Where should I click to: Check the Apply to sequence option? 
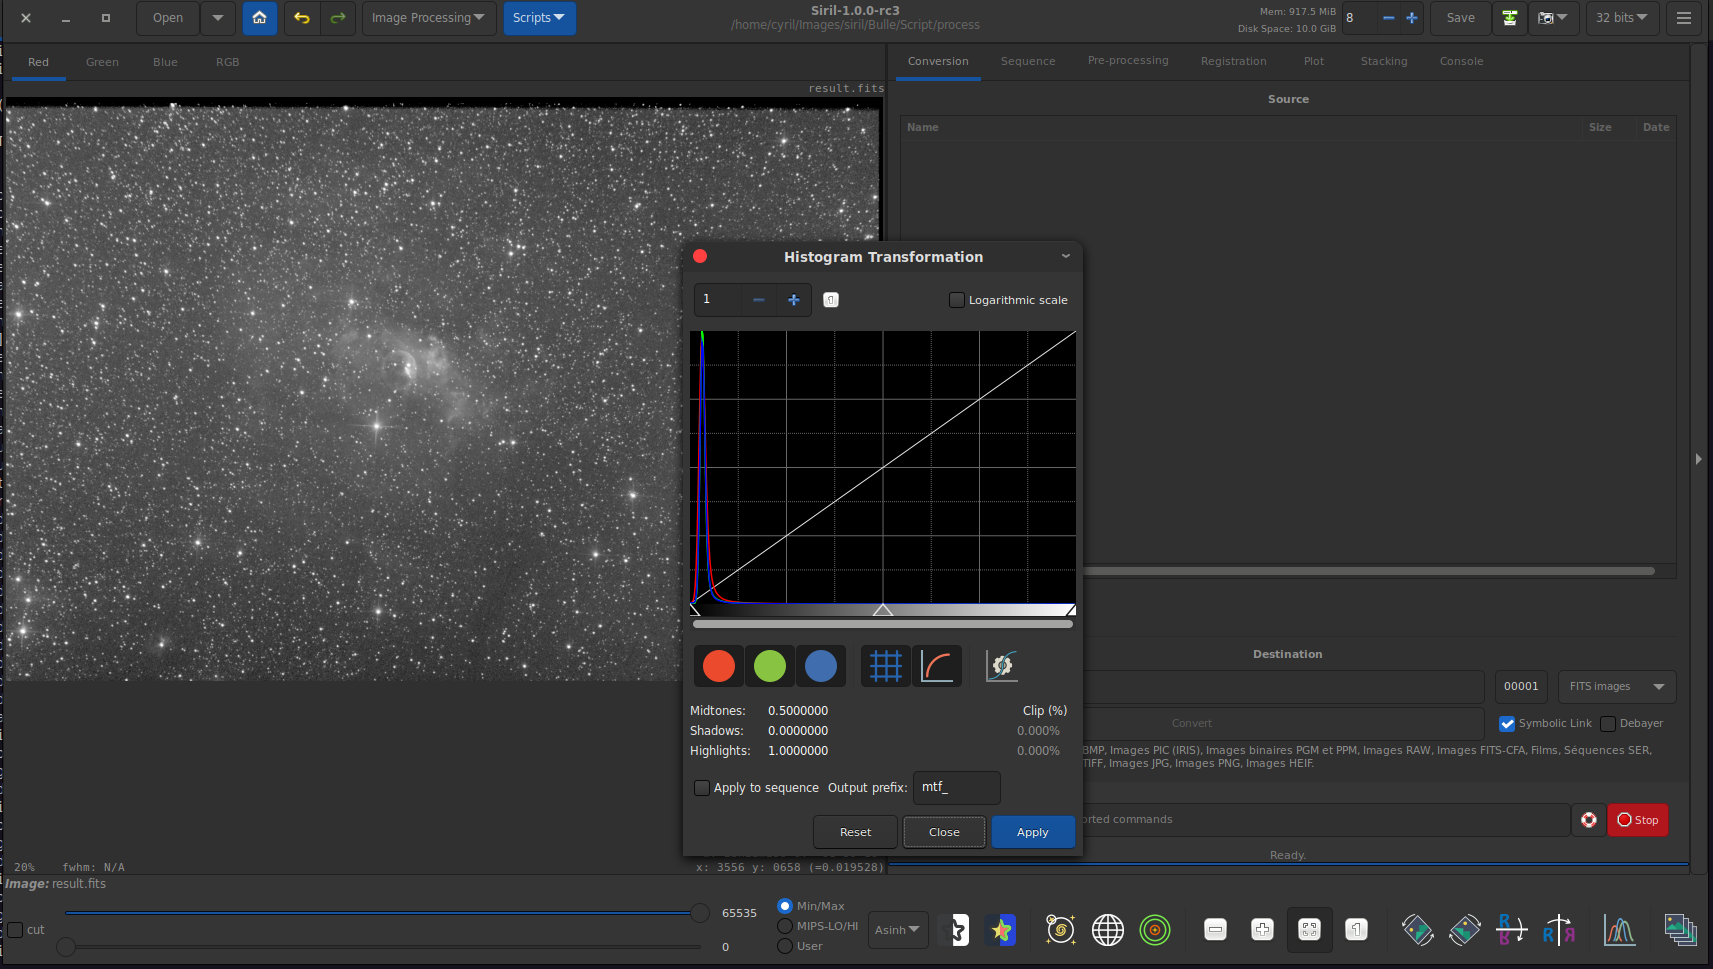click(702, 788)
